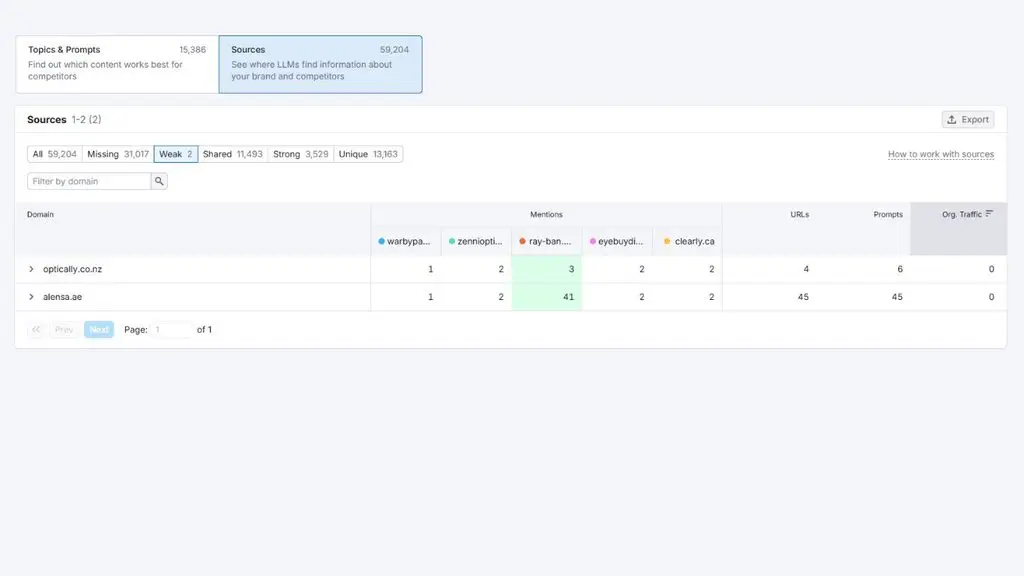Image resolution: width=1024 pixels, height=576 pixels.
Task: Click ray-ban mentions value 3
Action: click(x=571, y=269)
